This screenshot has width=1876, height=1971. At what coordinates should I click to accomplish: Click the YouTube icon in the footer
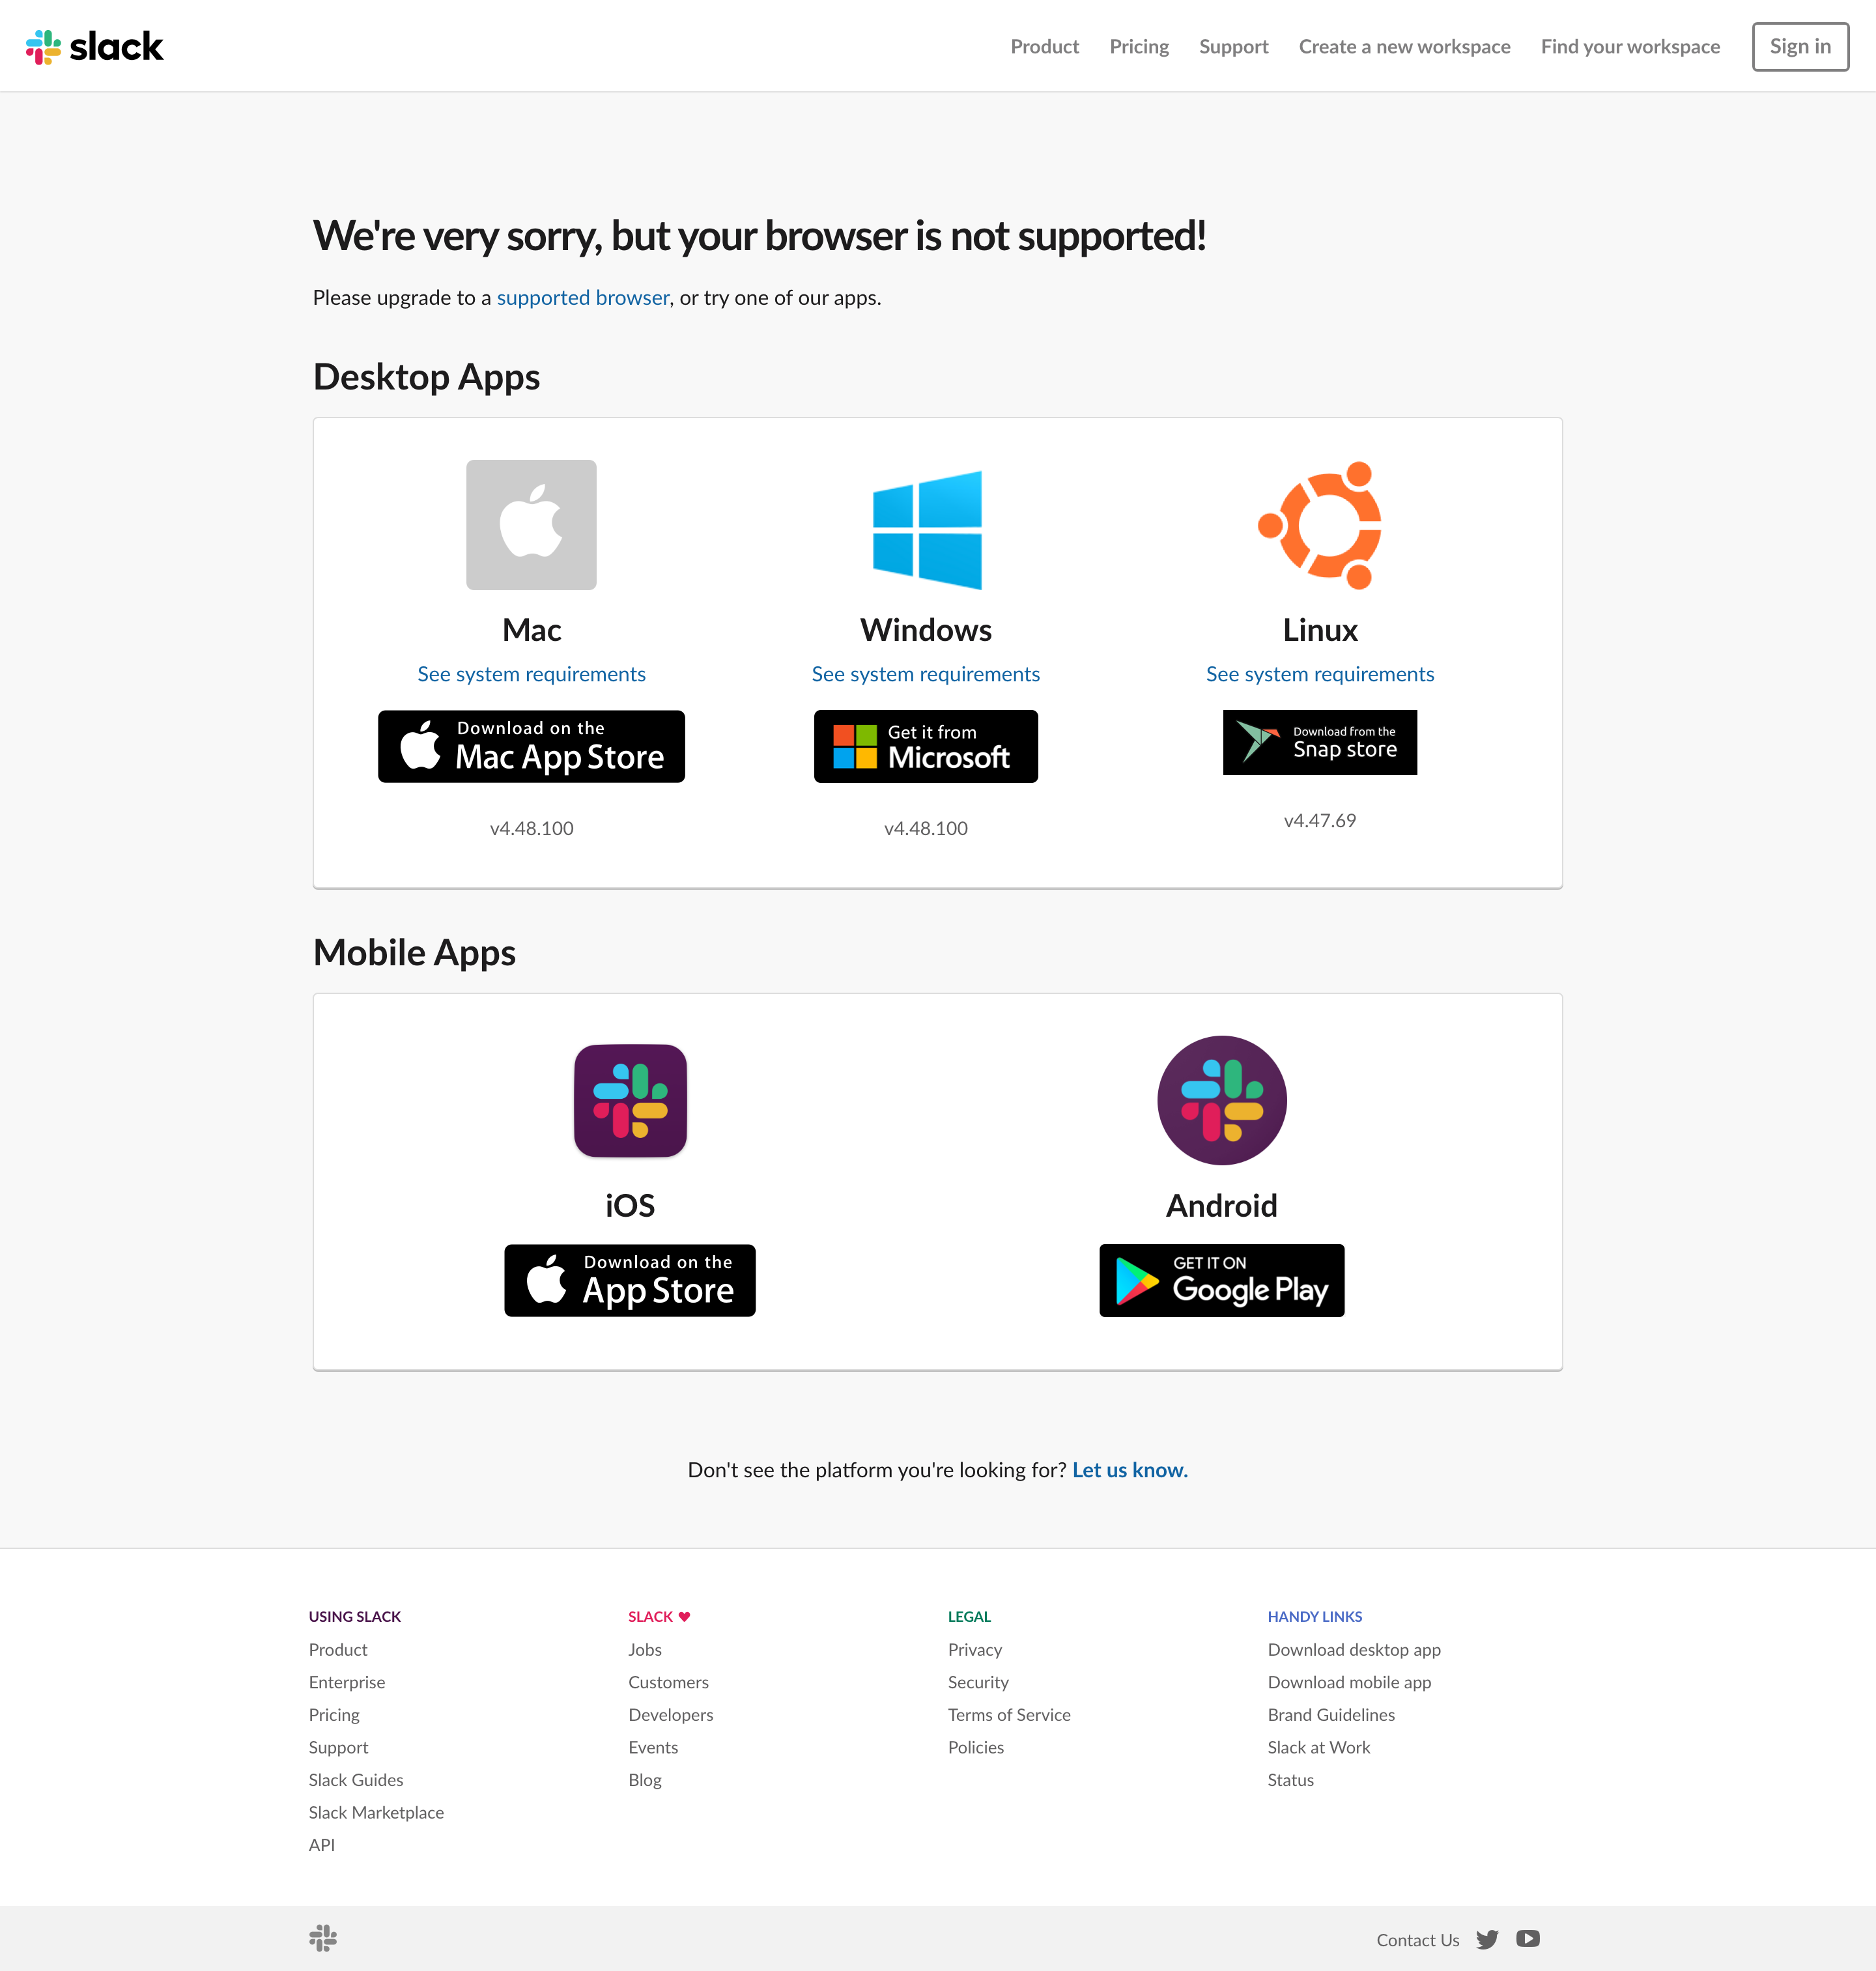click(x=1528, y=1938)
